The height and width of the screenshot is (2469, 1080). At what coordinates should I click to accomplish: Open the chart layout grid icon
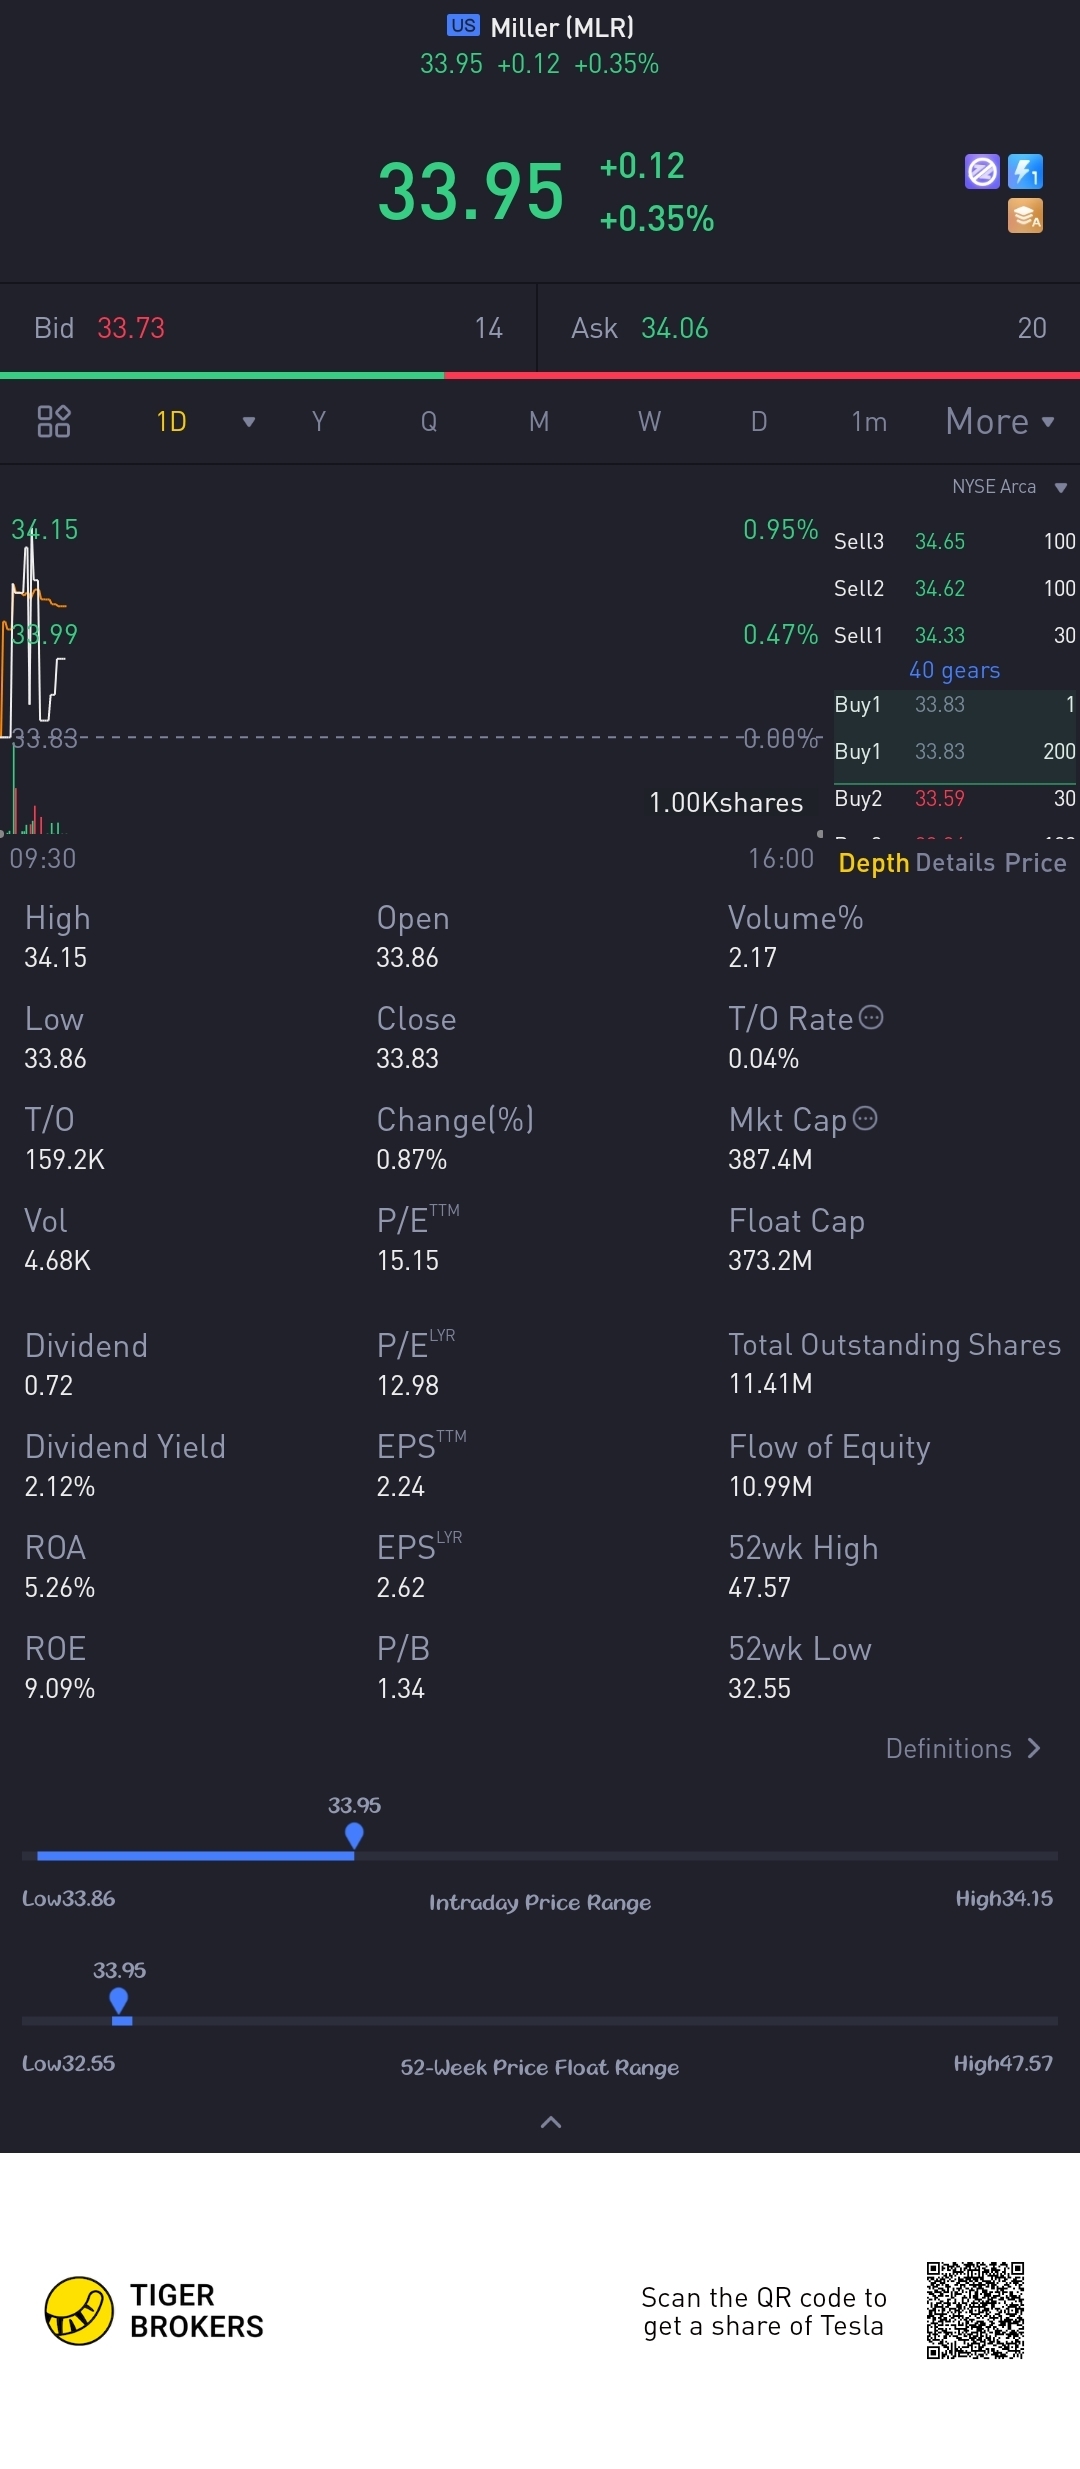pos(53,421)
